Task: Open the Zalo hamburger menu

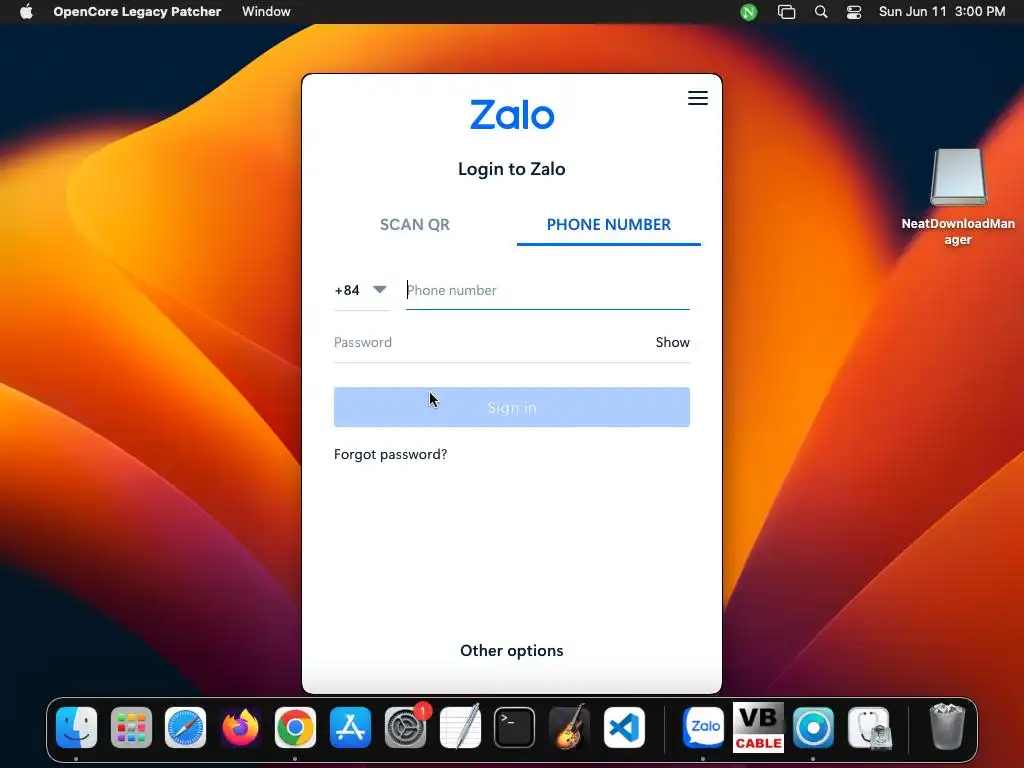Action: 697,98
